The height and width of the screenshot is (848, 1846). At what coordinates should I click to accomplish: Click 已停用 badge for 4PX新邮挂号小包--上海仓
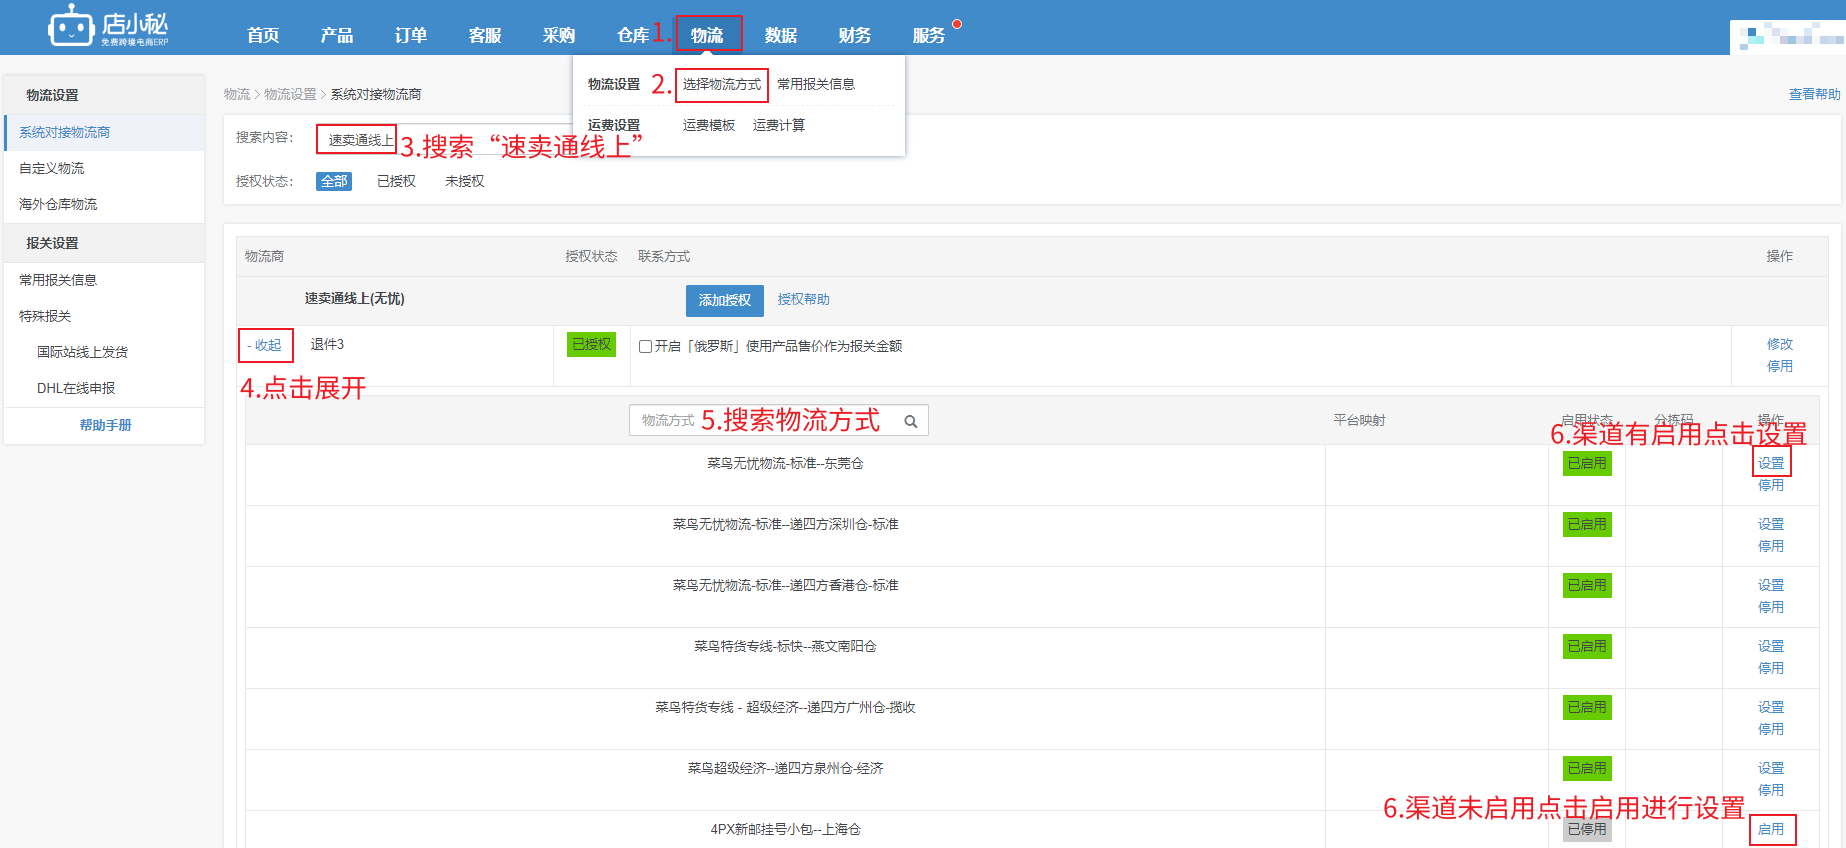pyautogui.click(x=1587, y=829)
